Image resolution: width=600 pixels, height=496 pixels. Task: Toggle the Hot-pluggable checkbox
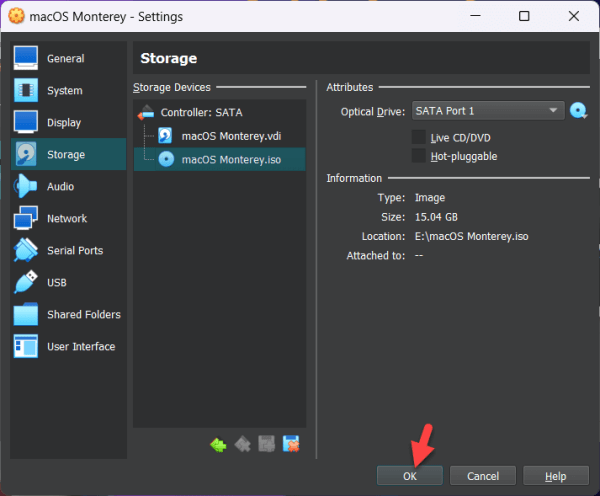419,156
